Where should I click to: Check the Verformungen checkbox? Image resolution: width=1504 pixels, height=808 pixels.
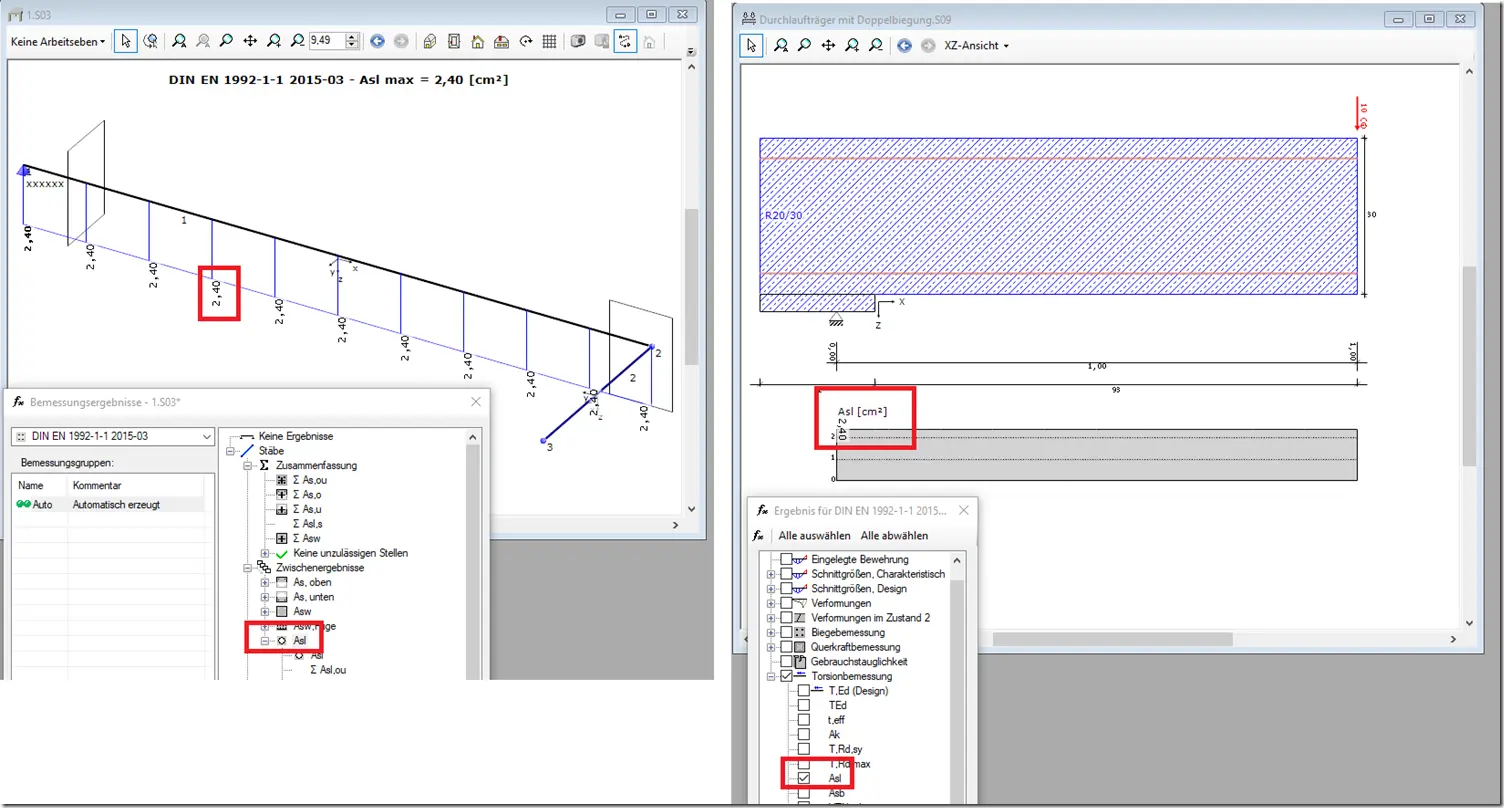[786, 603]
